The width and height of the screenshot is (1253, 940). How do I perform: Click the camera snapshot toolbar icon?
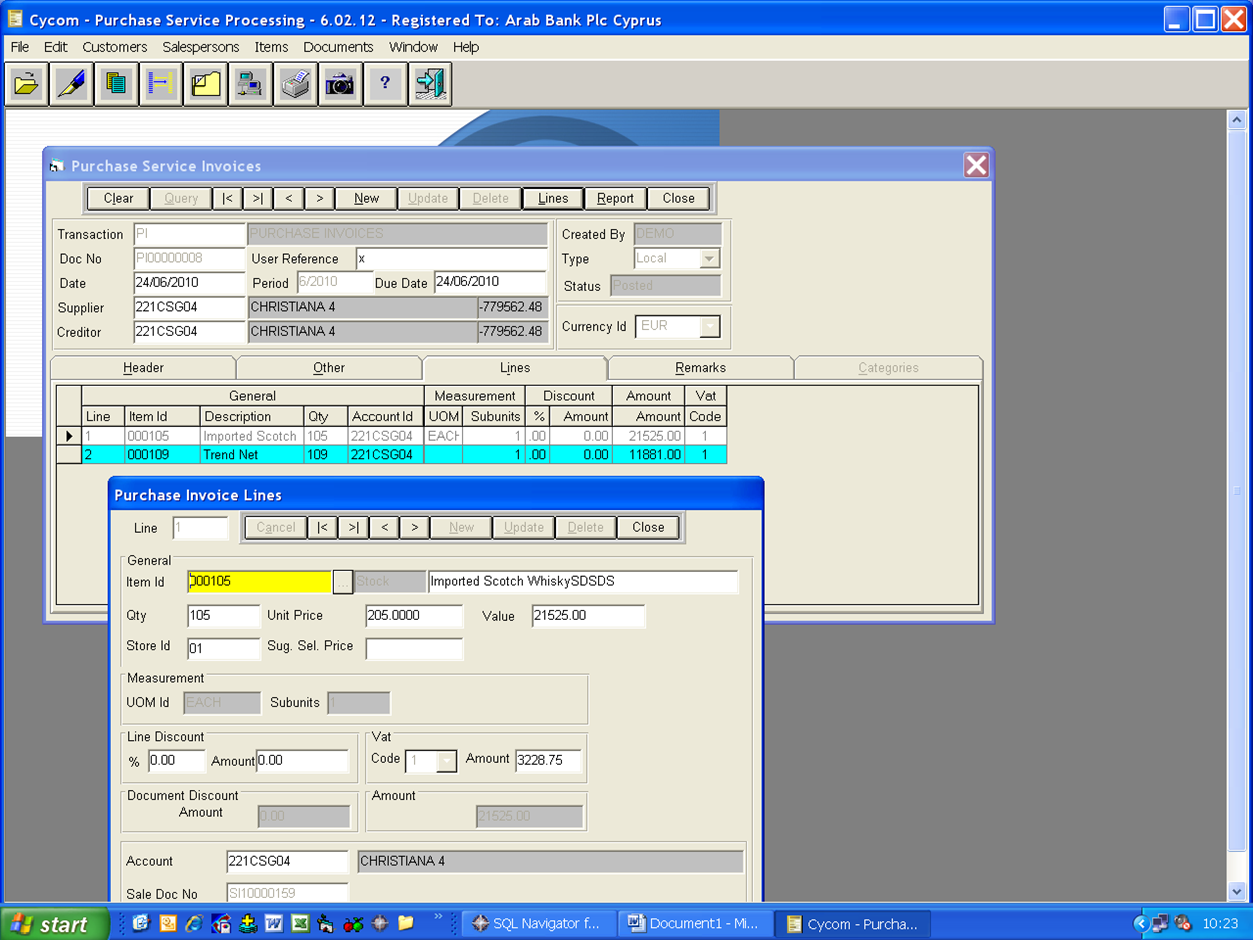(x=340, y=85)
